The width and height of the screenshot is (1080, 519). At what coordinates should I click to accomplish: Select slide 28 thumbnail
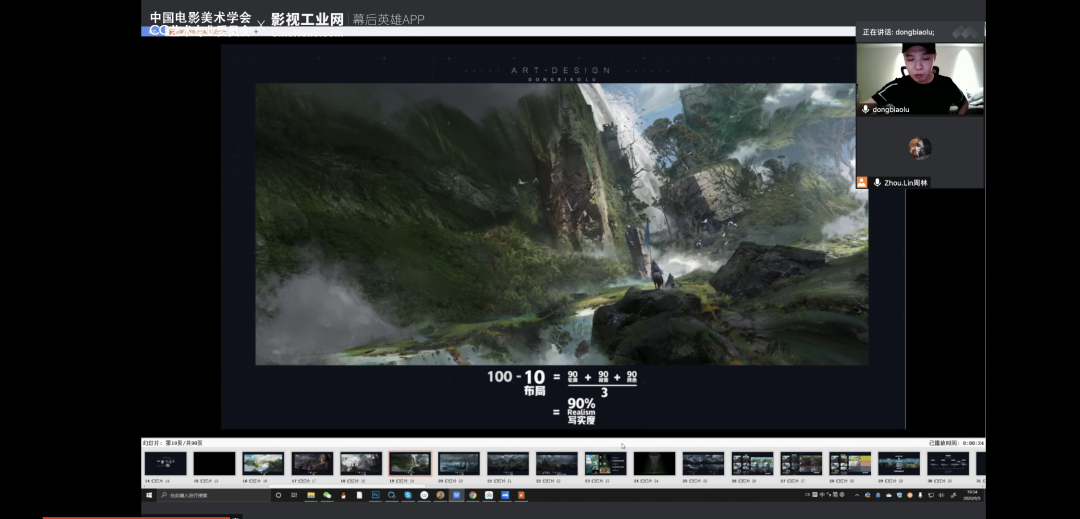tap(850, 463)
